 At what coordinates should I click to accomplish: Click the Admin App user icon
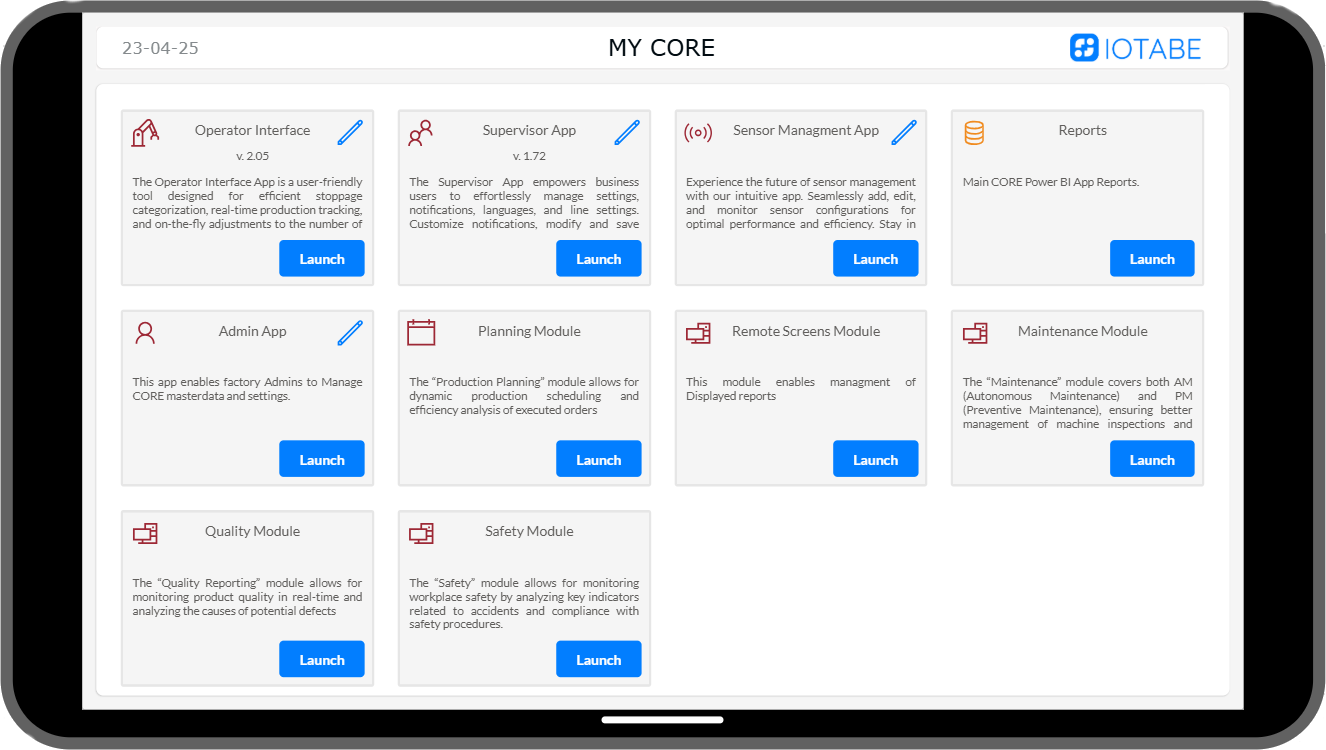pyautogui.click(x=145, y=333)
